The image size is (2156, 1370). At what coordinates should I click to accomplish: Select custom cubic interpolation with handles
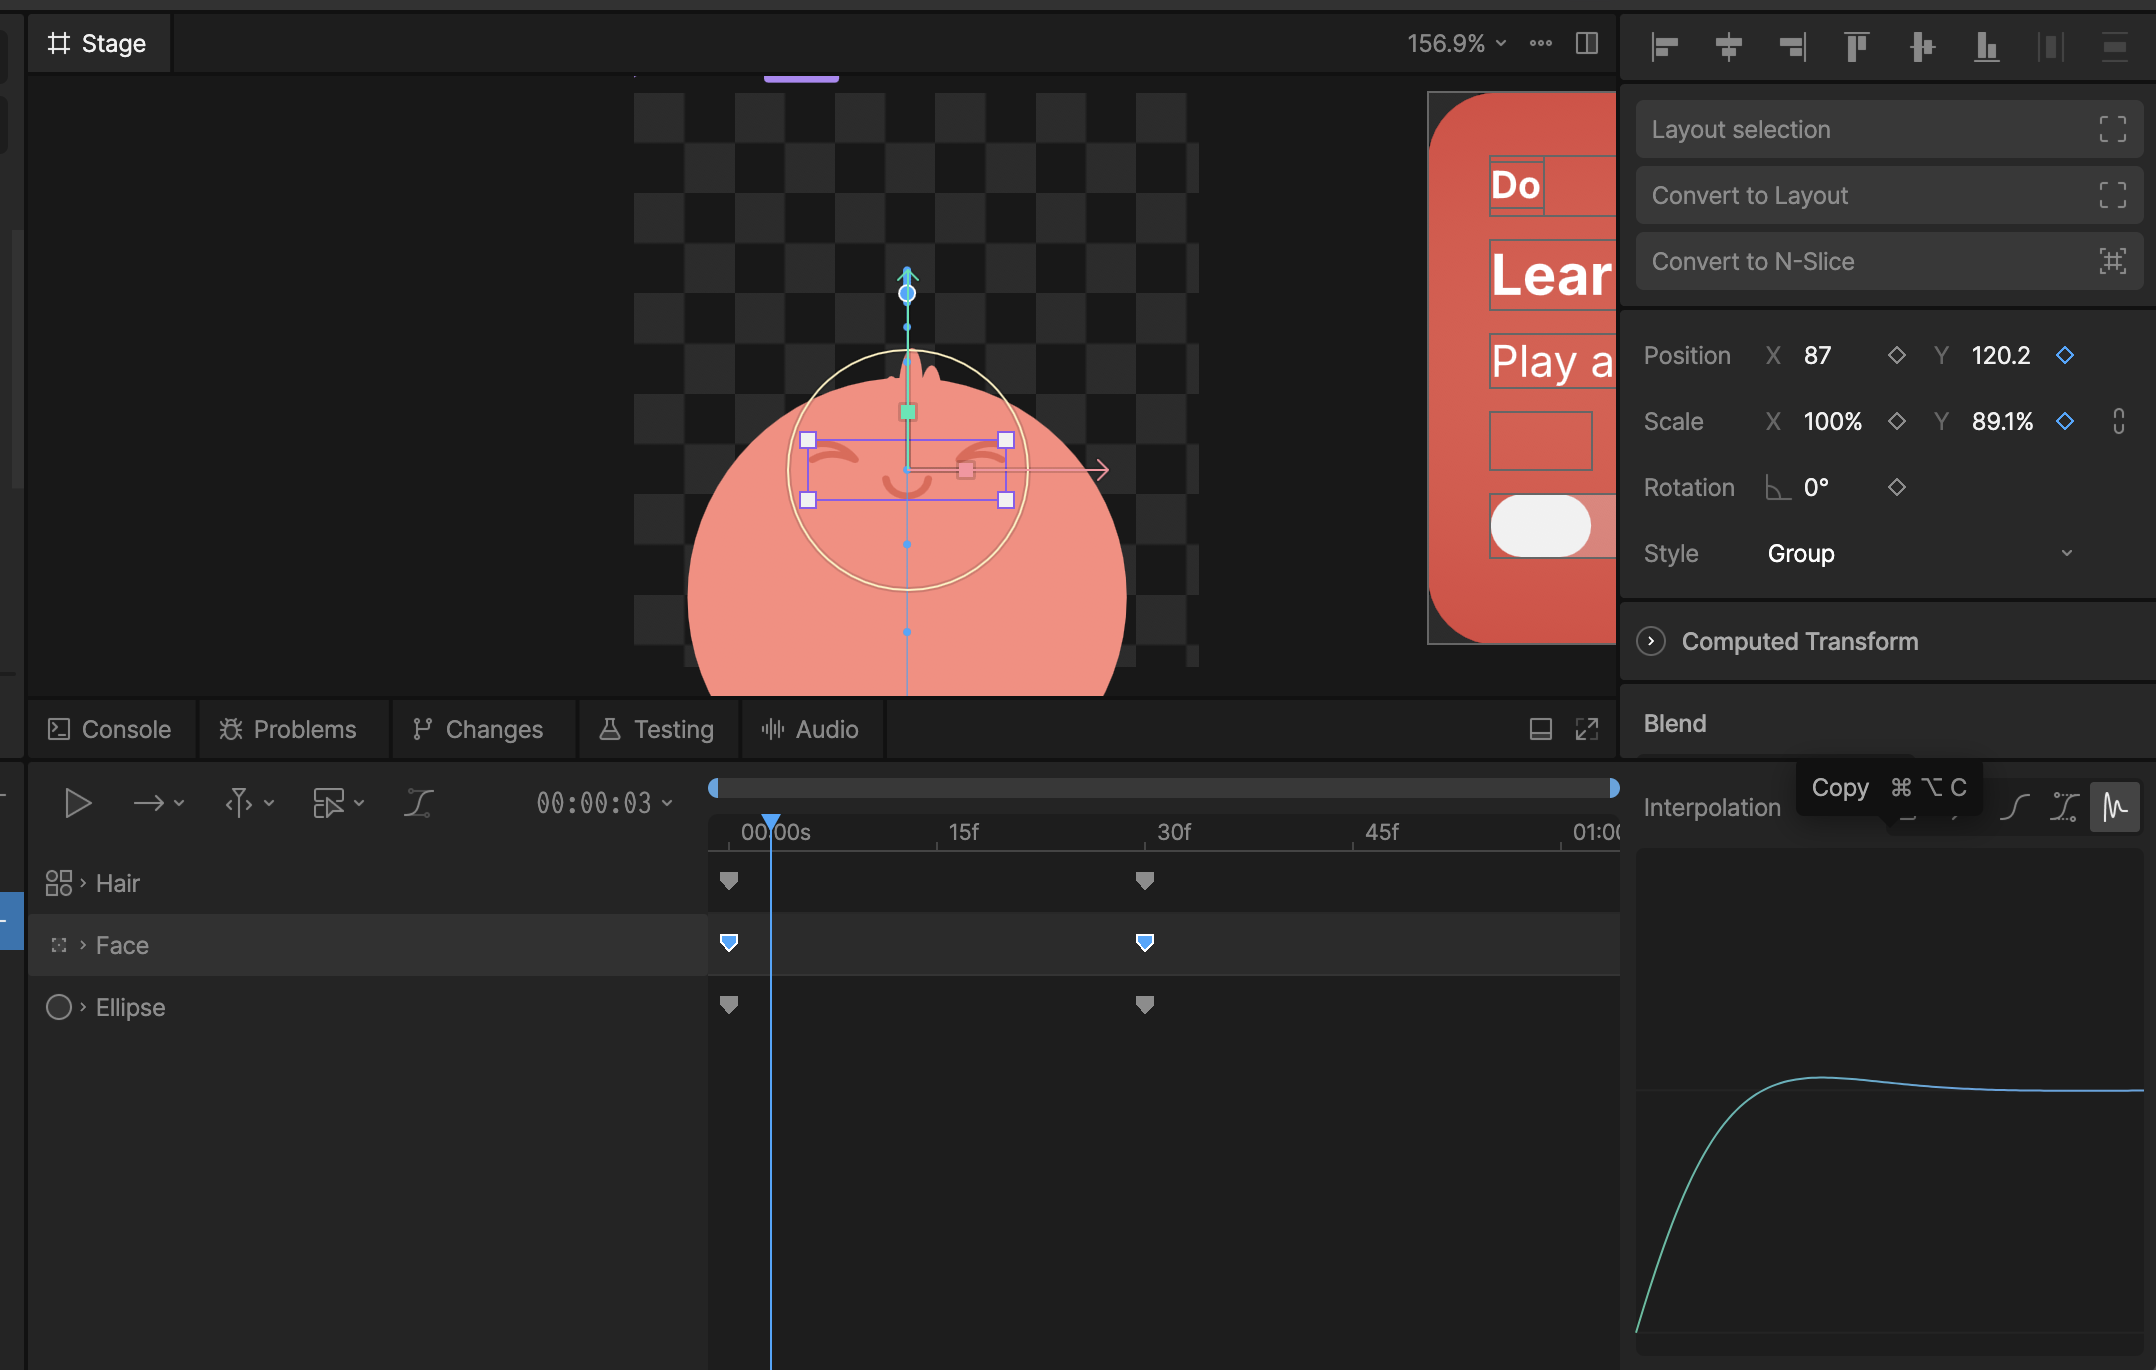coord(2064,807)
